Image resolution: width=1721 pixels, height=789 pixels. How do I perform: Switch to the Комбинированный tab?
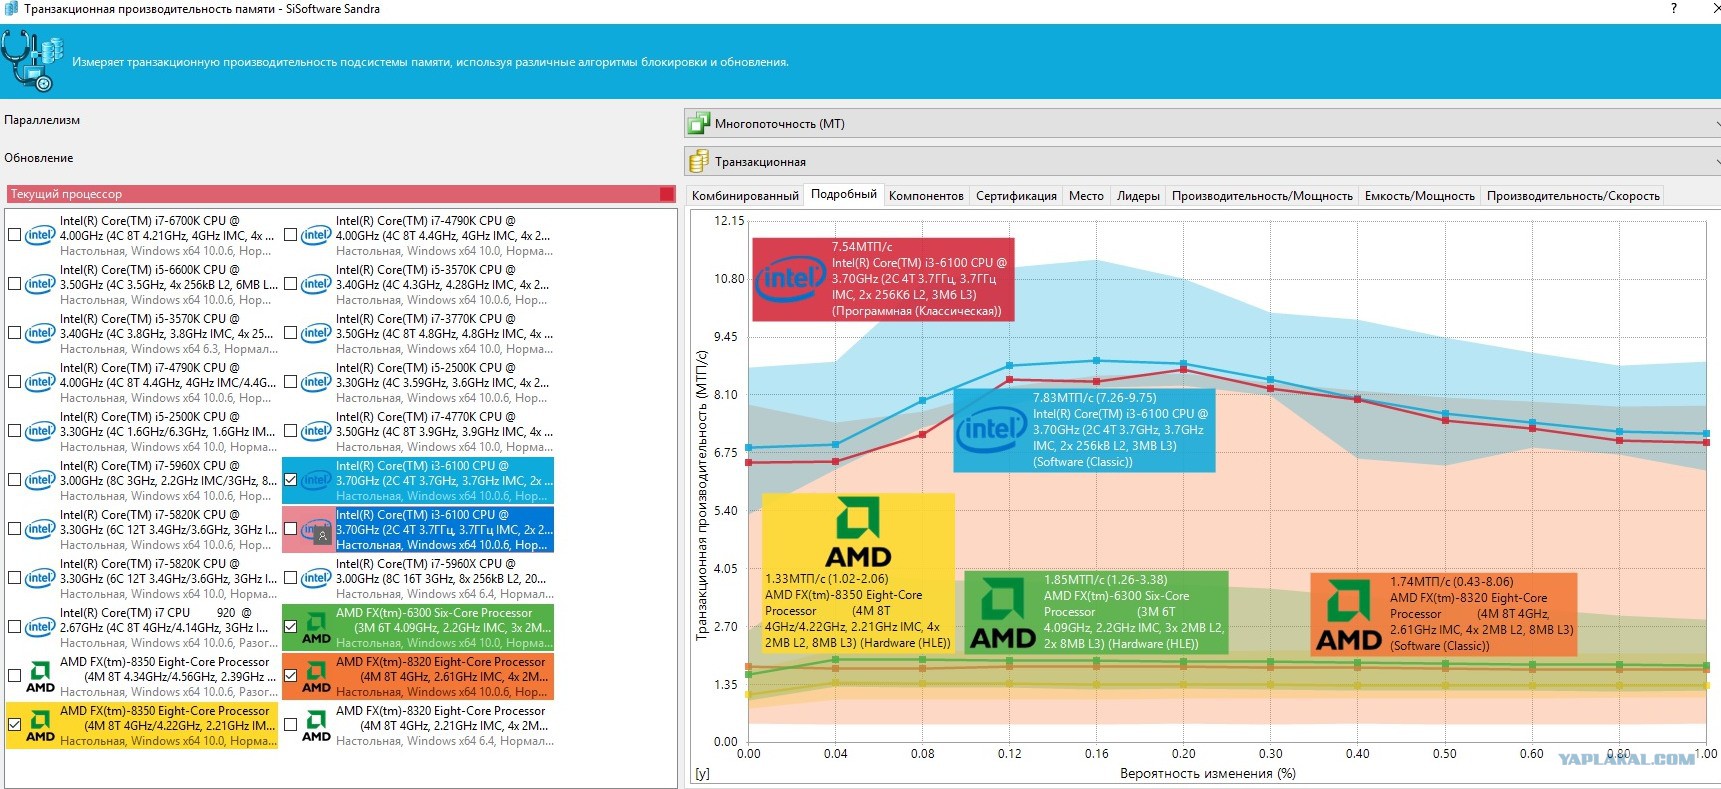[x=745, y=196]
